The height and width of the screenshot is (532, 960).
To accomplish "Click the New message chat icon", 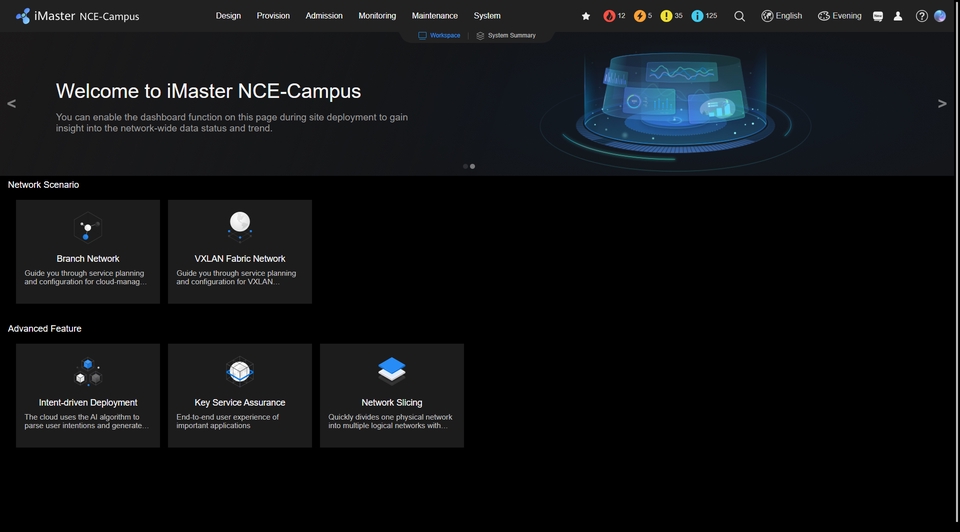I will [x=878, y=17].
